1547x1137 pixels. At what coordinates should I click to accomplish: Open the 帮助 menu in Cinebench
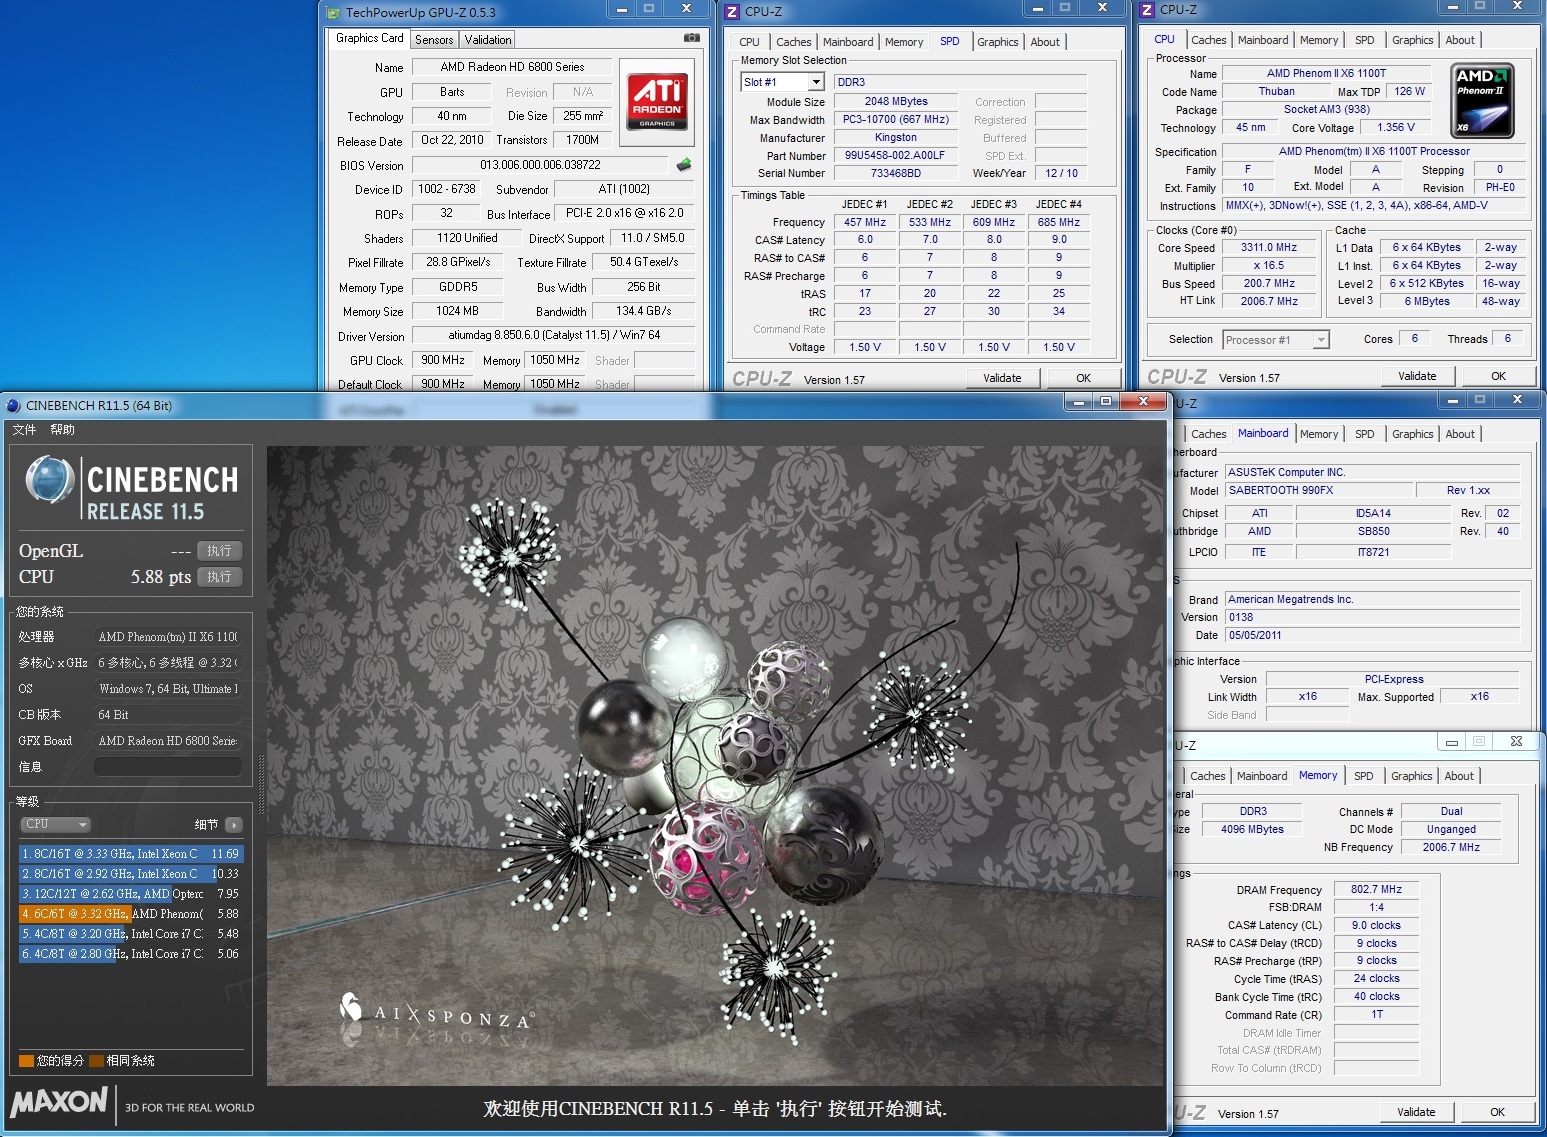point(62,430)
